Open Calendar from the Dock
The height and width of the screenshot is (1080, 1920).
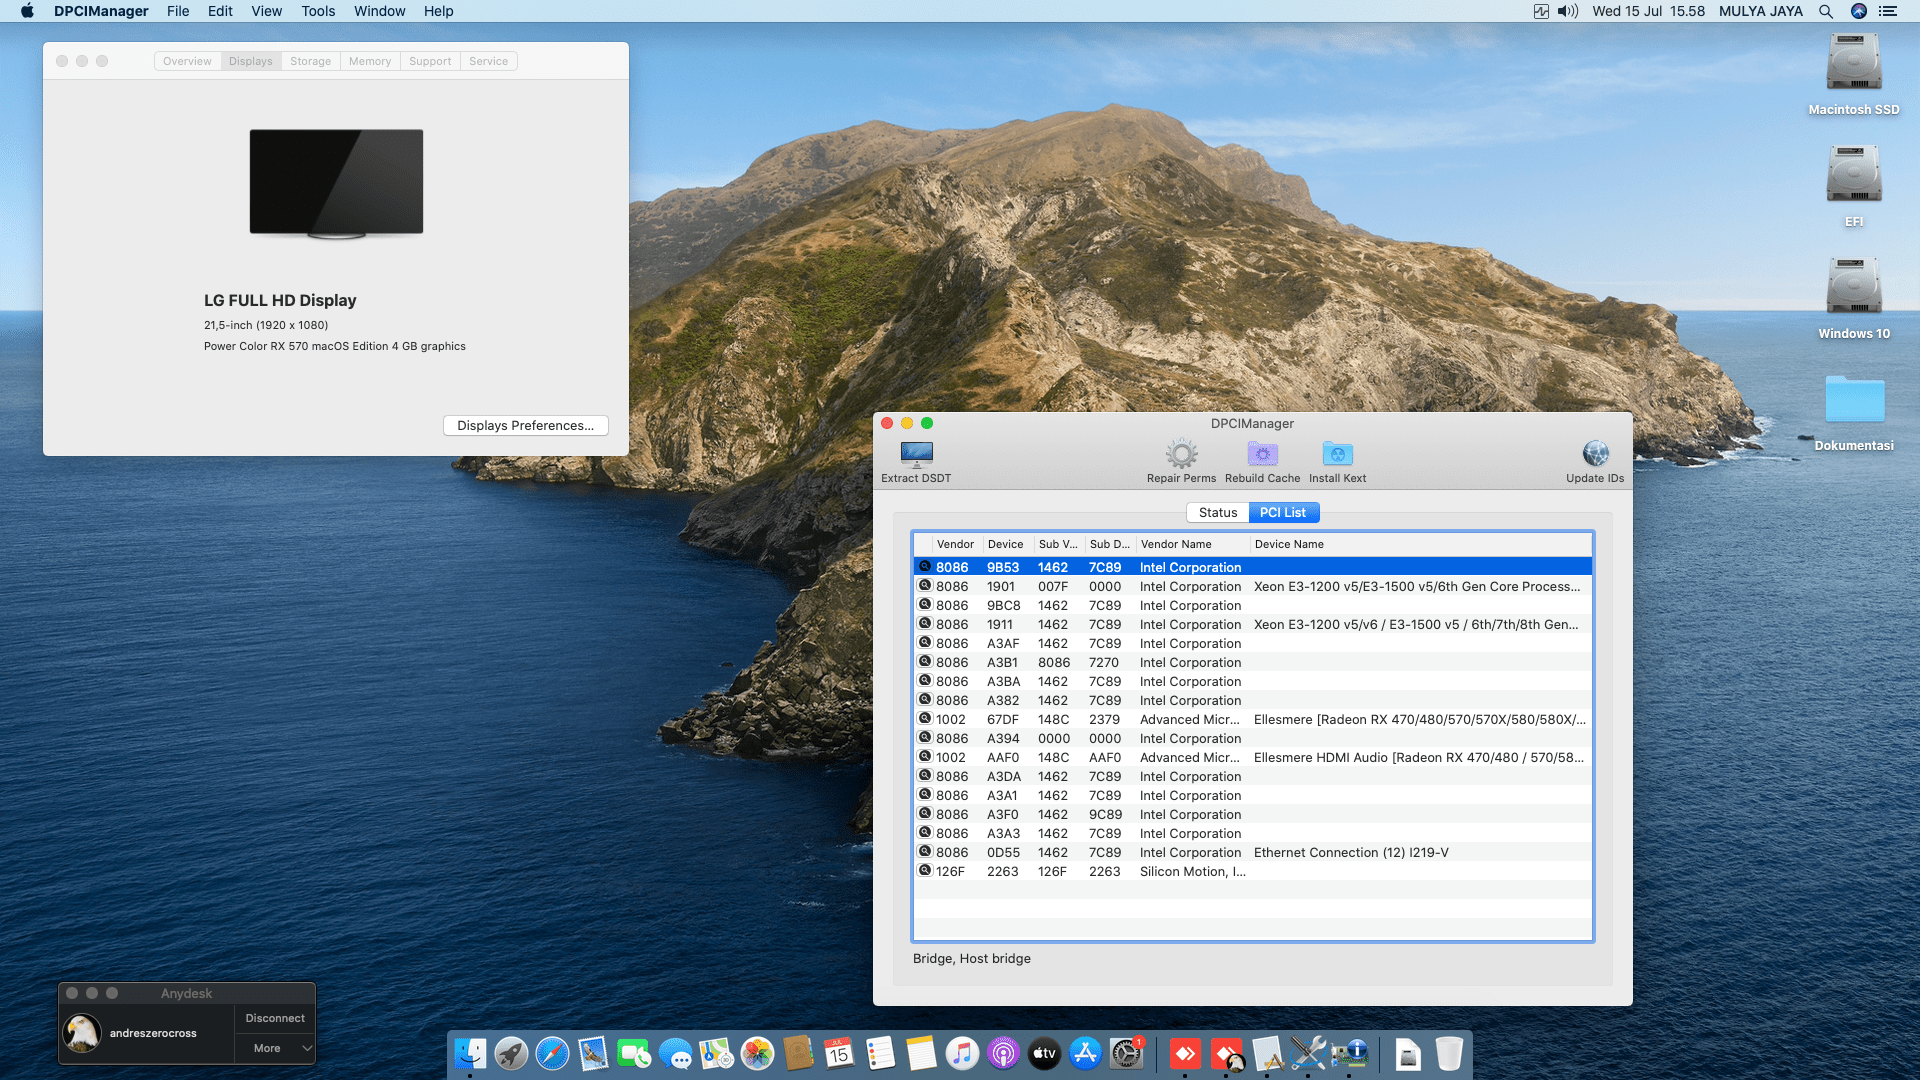pyautogui.click(x=839, y=1053)
